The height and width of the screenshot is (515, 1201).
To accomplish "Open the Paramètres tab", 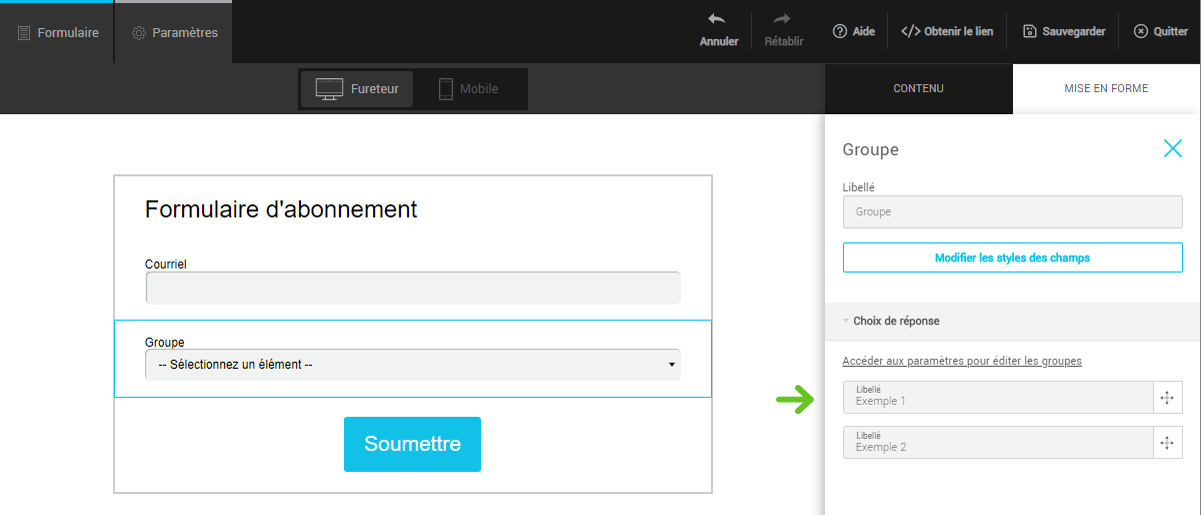I will (174, 33).
